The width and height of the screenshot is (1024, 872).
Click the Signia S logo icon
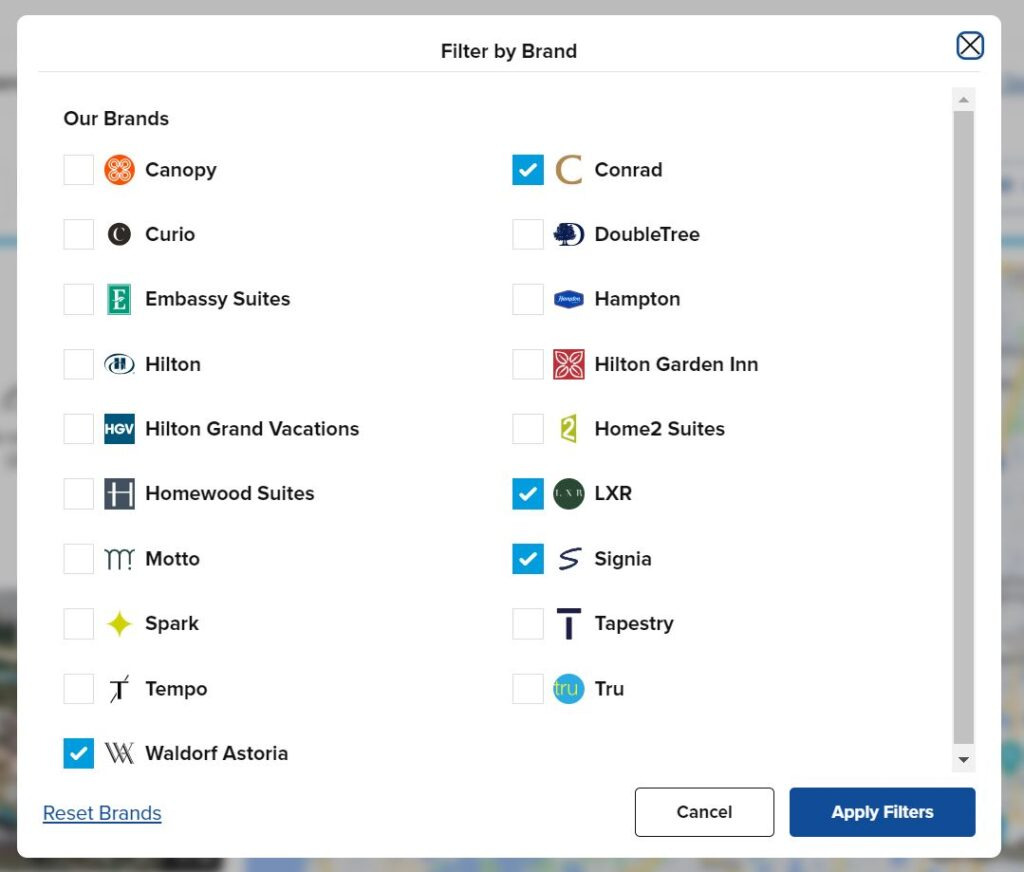click(569, 559)
